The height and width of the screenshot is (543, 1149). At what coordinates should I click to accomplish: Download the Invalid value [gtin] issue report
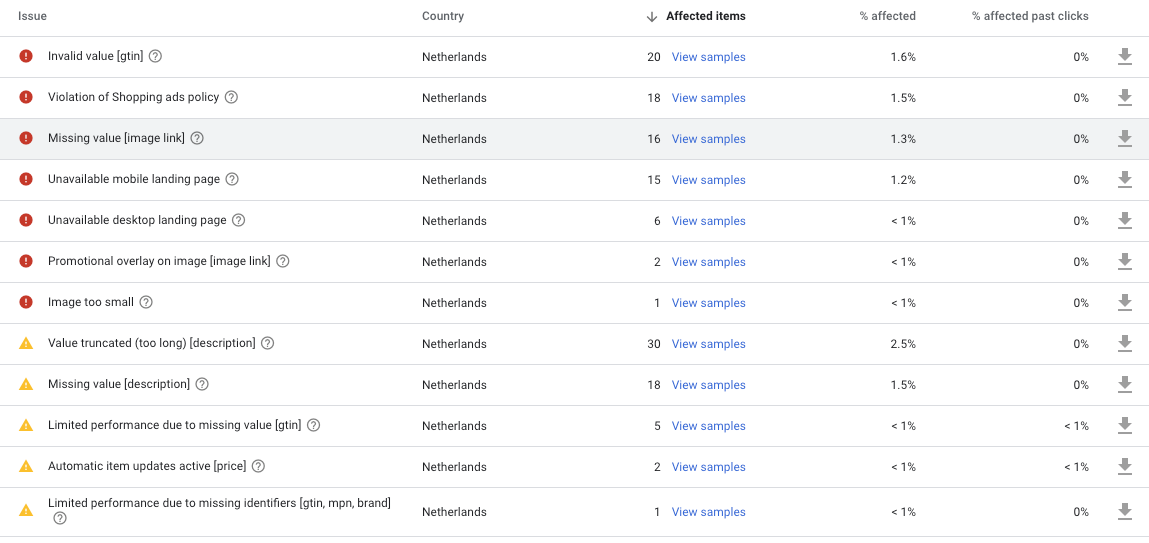pyautogui.click(x=1125, y=56)
